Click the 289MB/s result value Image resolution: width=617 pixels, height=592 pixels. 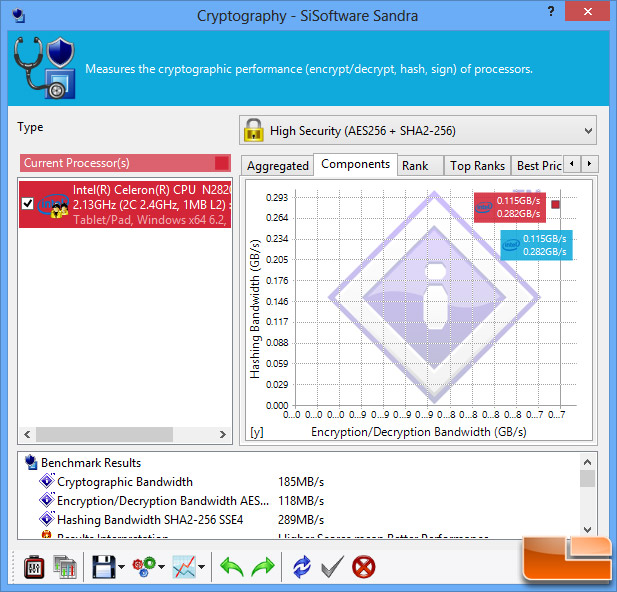(x=301, y=520)
